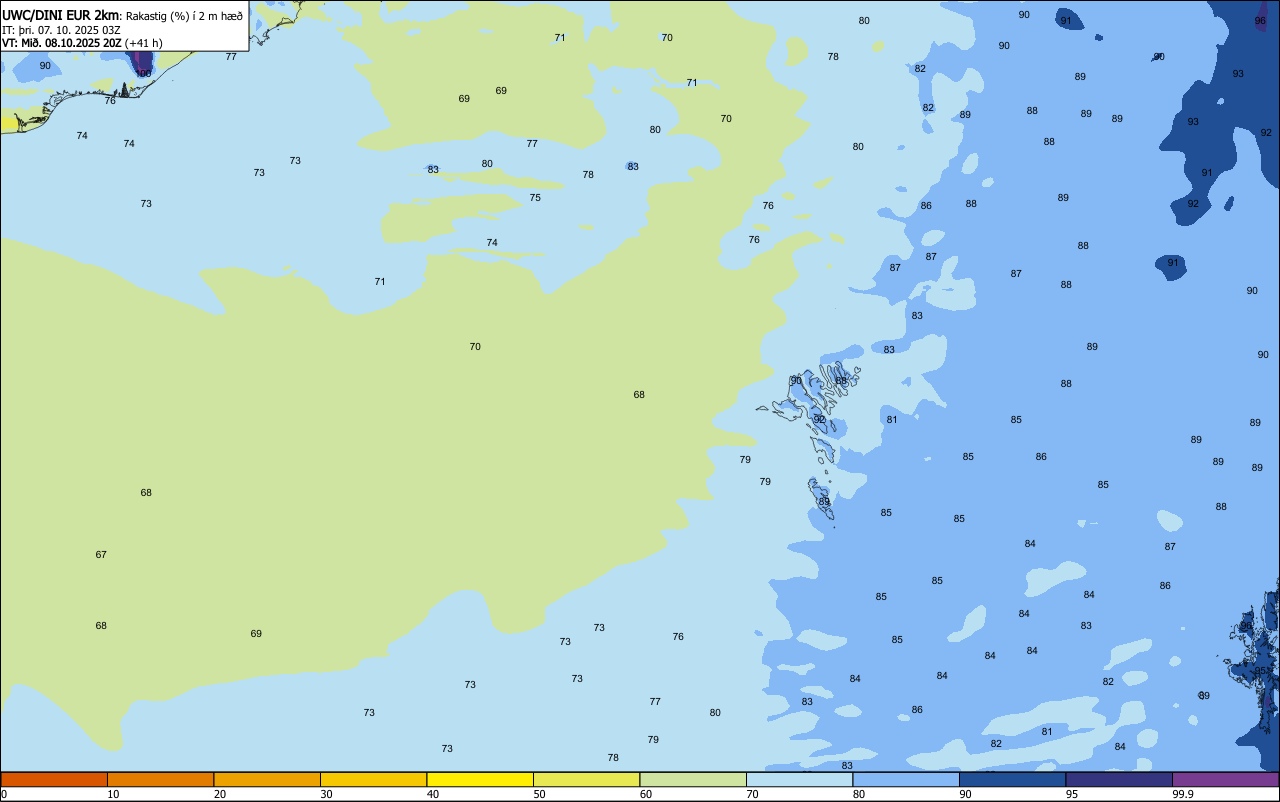Click the 75 humidity value on the map
The width and height of the screenshot is (1280, 802).
[535, 197]
